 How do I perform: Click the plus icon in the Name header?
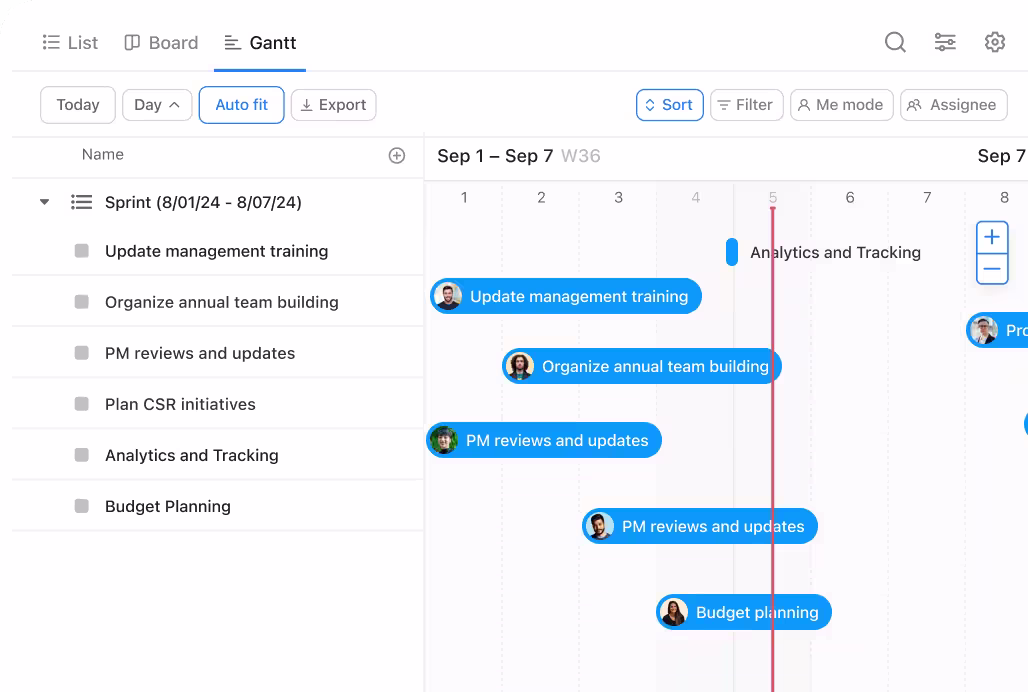[x=397, y=155]
